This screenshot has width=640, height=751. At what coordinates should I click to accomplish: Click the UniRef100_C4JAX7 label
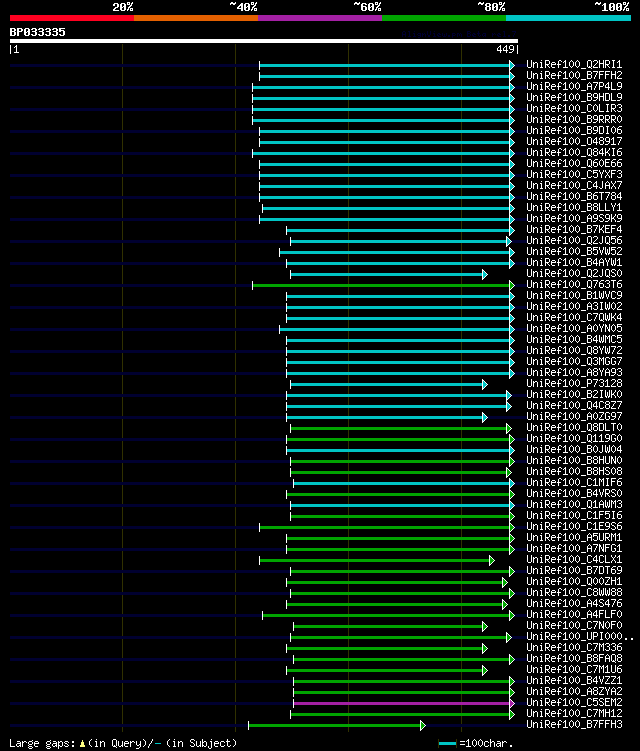tap(574, 185)
